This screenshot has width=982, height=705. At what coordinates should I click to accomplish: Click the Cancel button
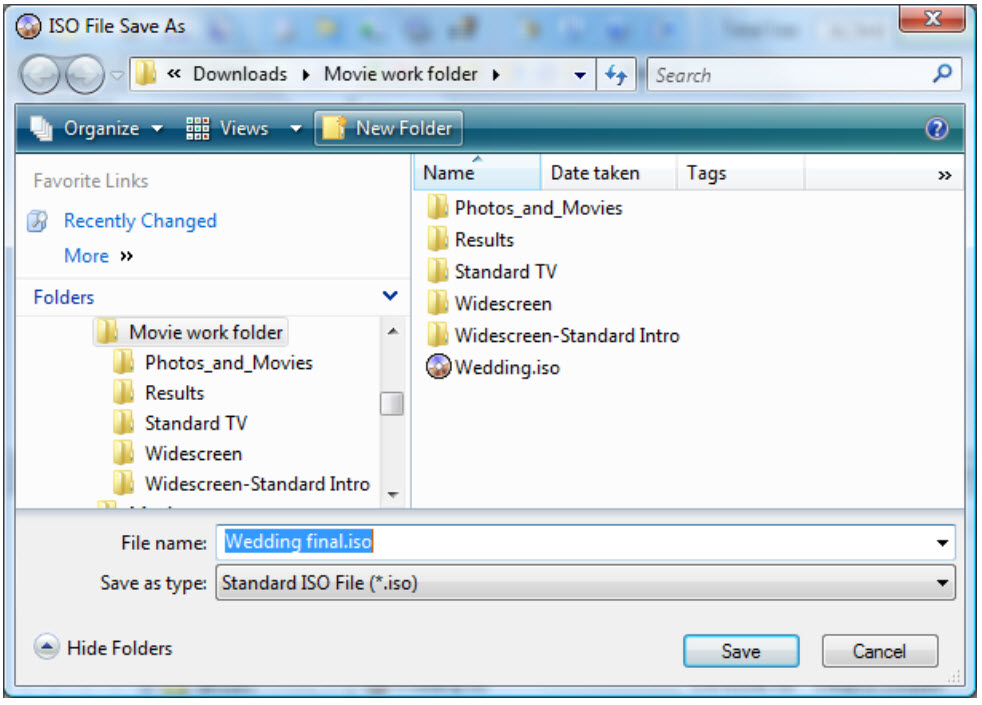879,651
